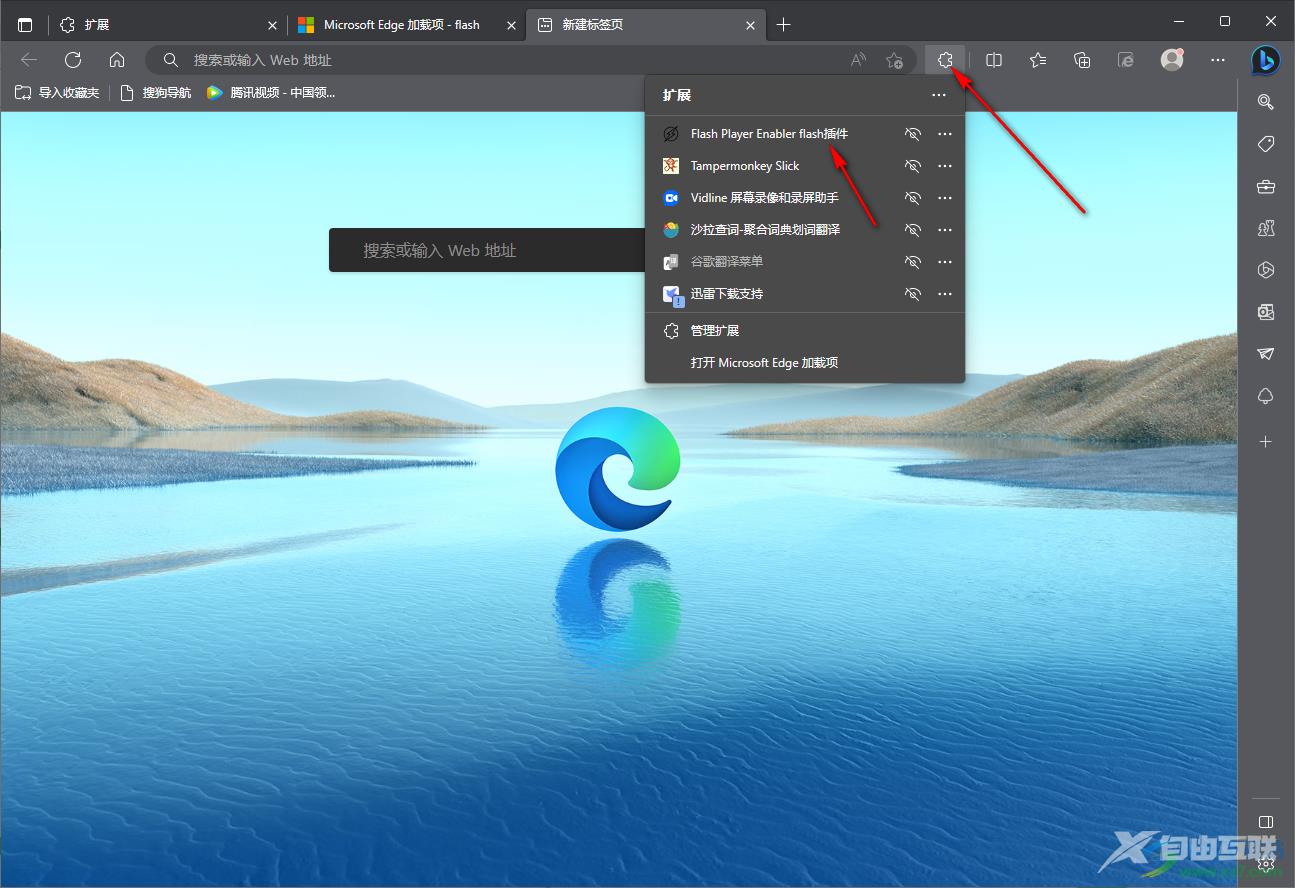Switch to the Microsoft Edge 加载项 tab
This screenshot has width=1295, height=888.
(x=402, y=25)
